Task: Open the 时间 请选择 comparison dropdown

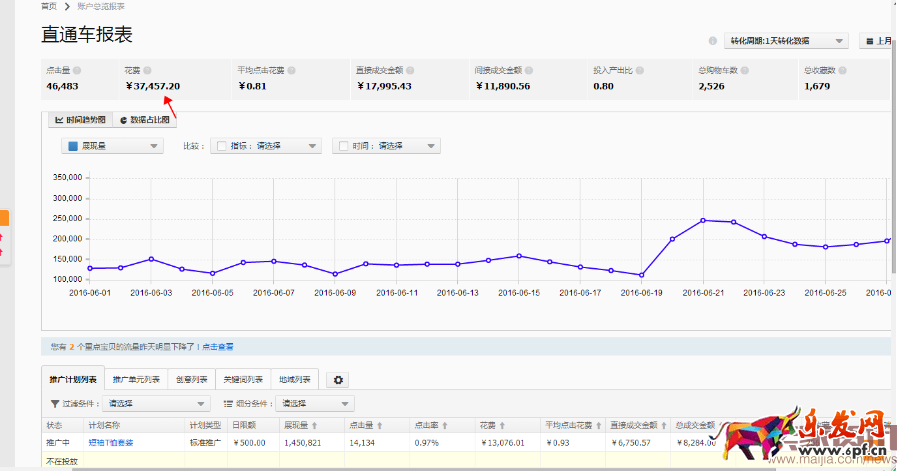Action: click(x=386, y=146)
